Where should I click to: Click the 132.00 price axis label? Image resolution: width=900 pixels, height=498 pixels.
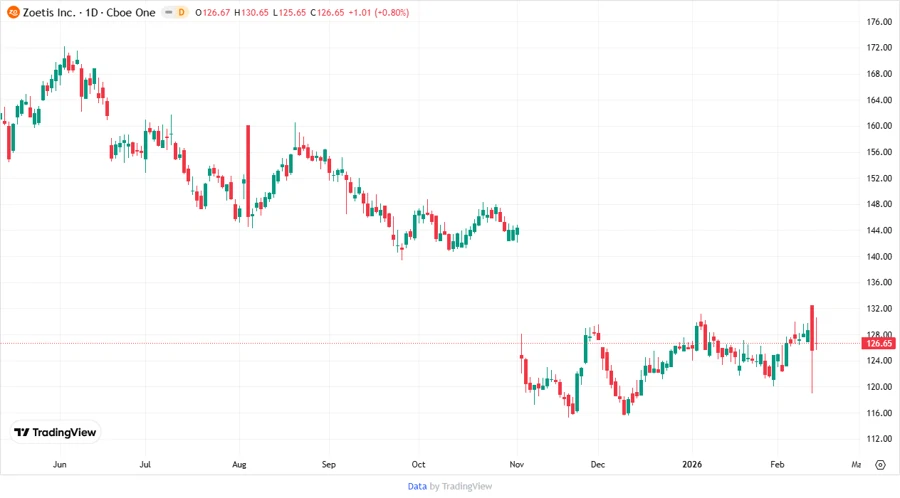pos(879,308)
